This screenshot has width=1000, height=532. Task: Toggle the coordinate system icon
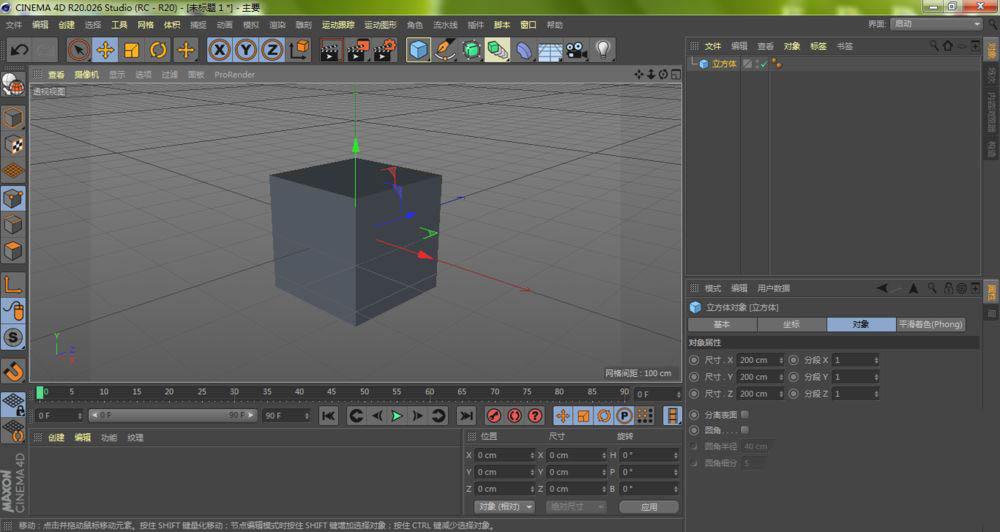click(x=299, y=50)
